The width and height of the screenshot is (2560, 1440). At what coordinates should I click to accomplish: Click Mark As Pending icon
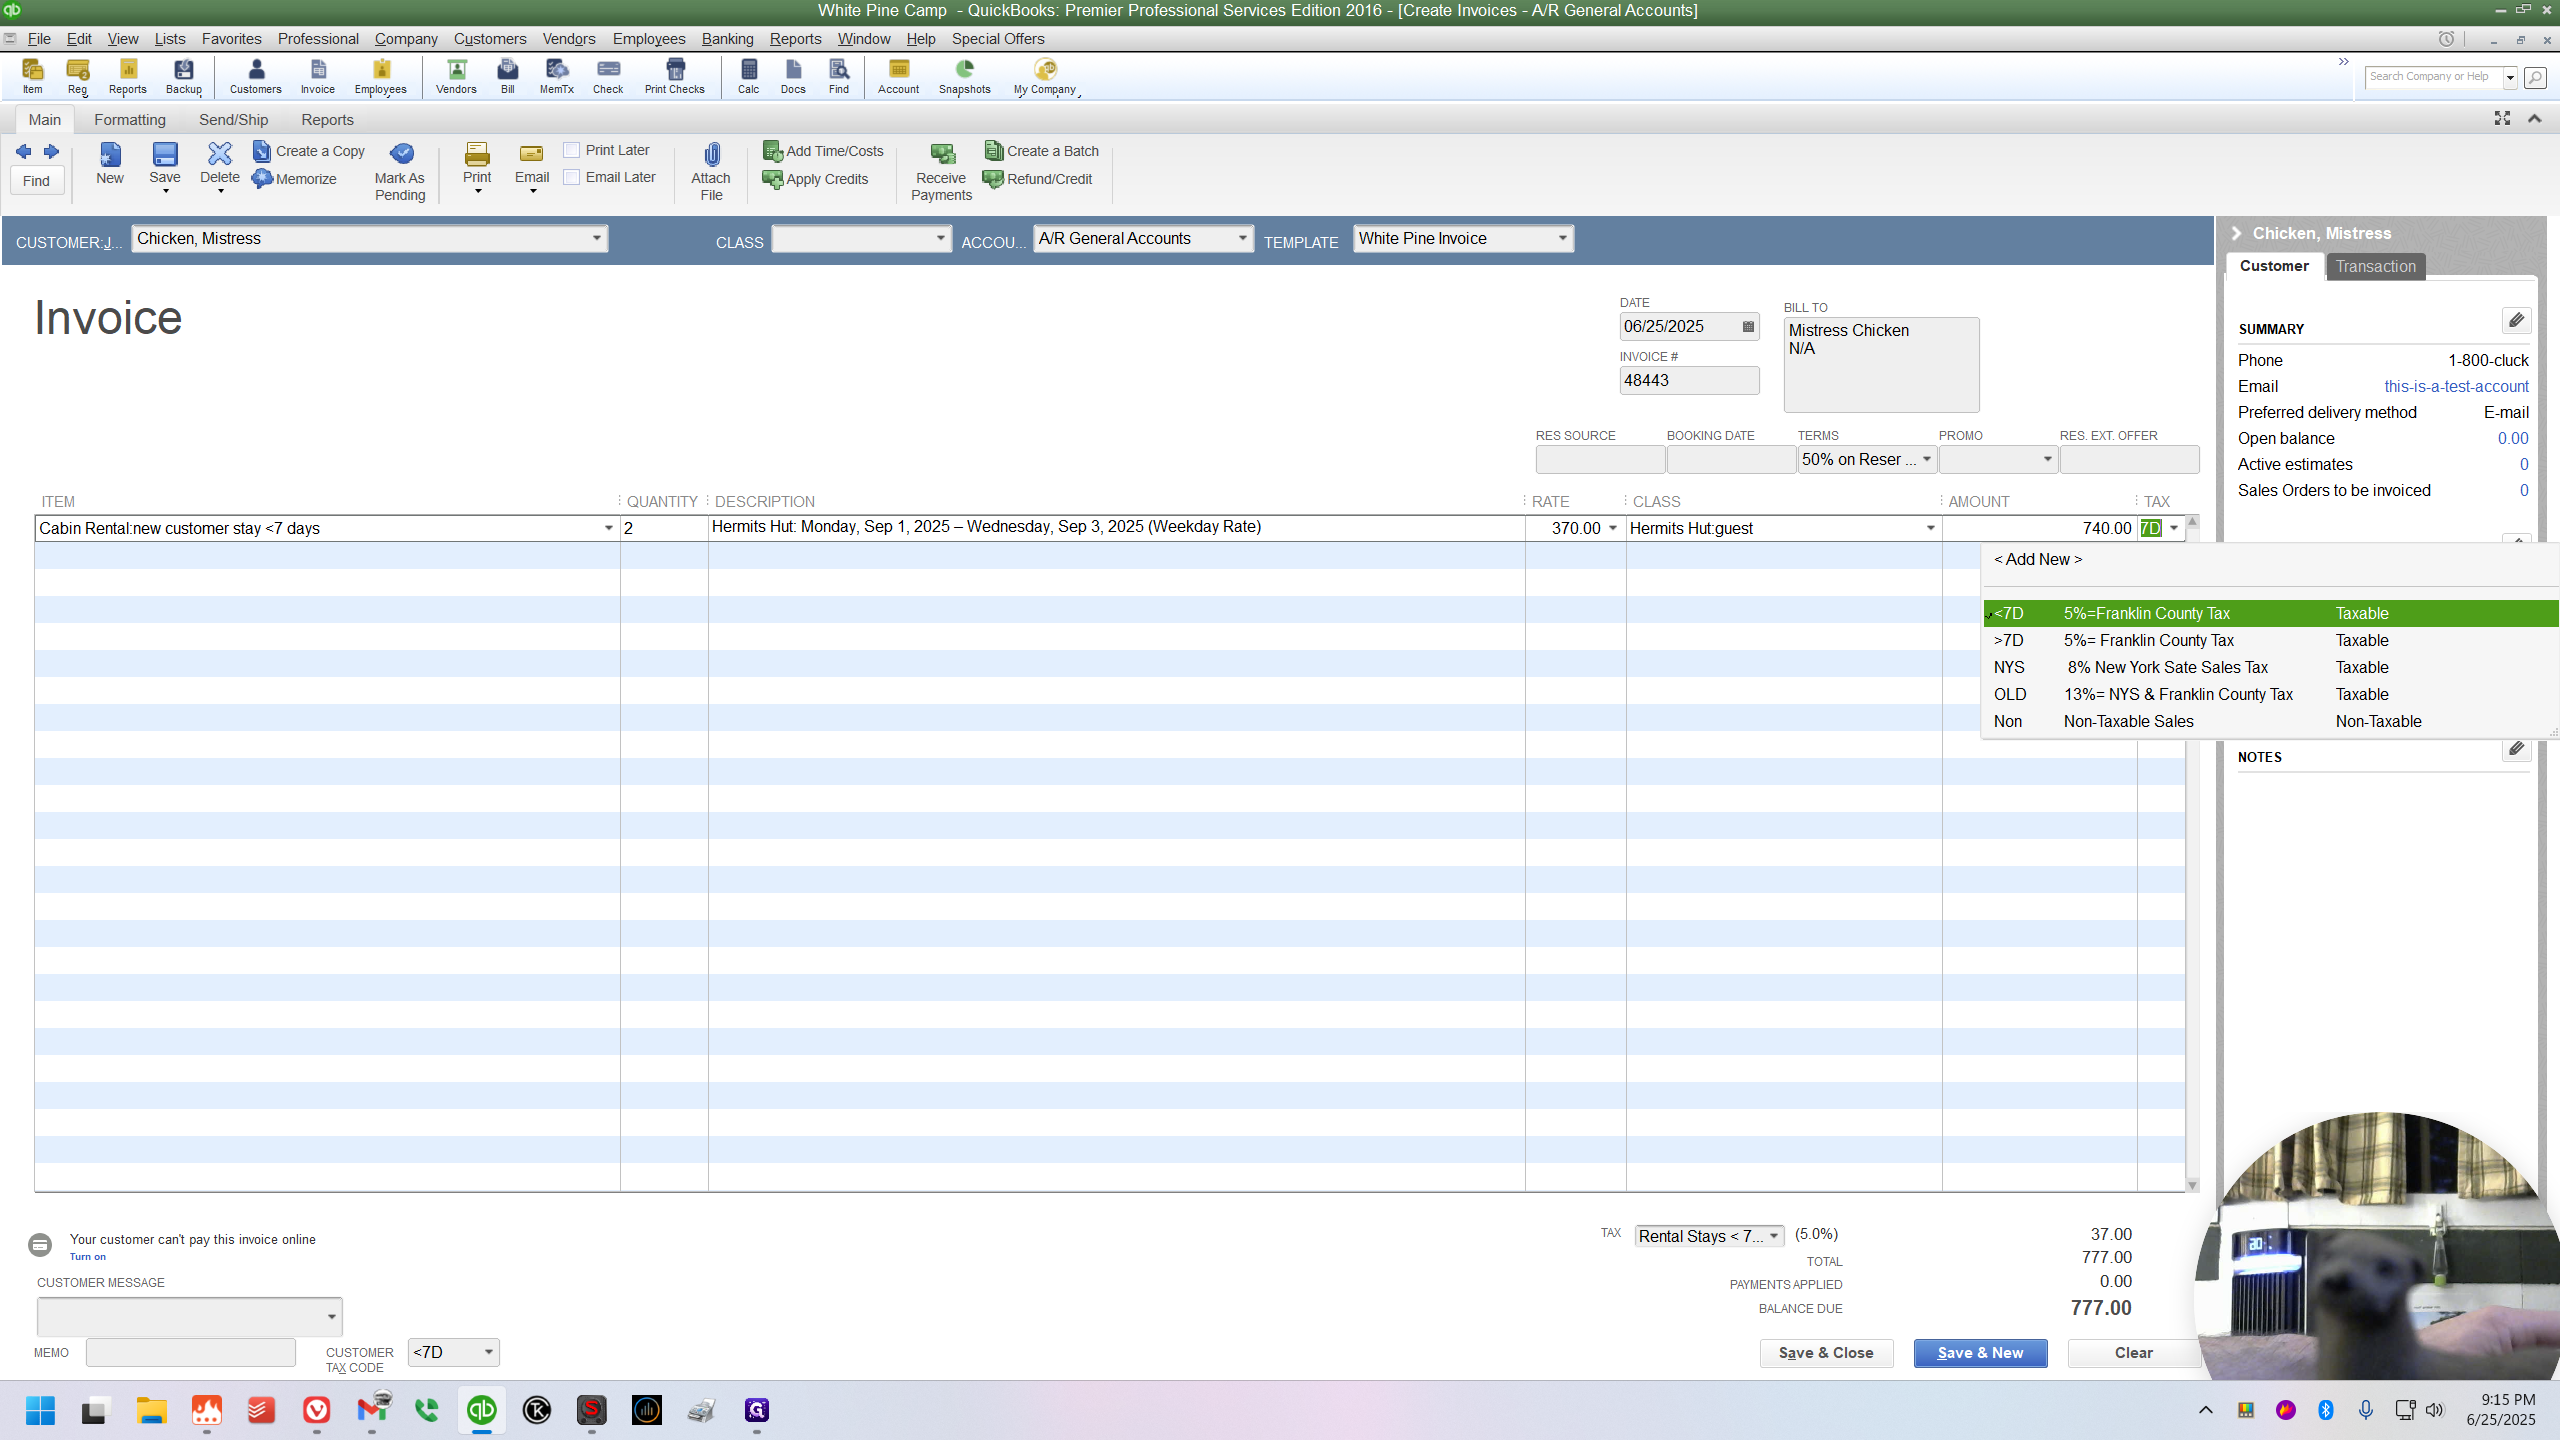pyautogui.click(x=400, y=172)
